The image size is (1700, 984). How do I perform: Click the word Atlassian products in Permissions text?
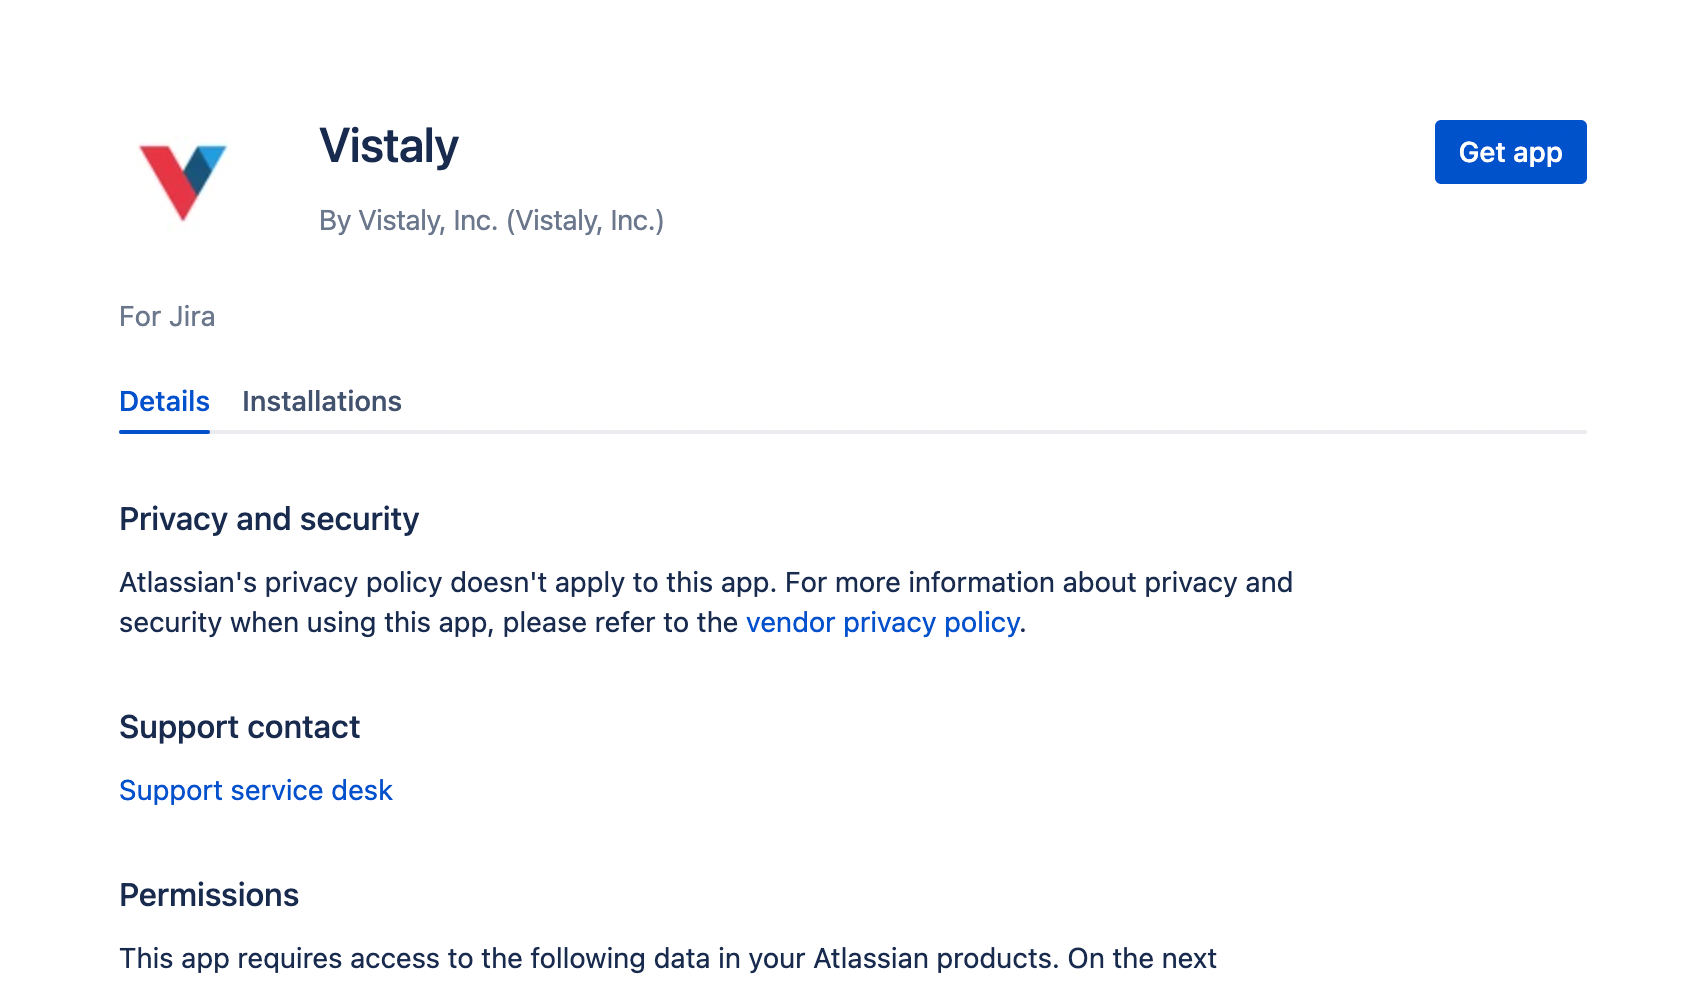(935, 958)
